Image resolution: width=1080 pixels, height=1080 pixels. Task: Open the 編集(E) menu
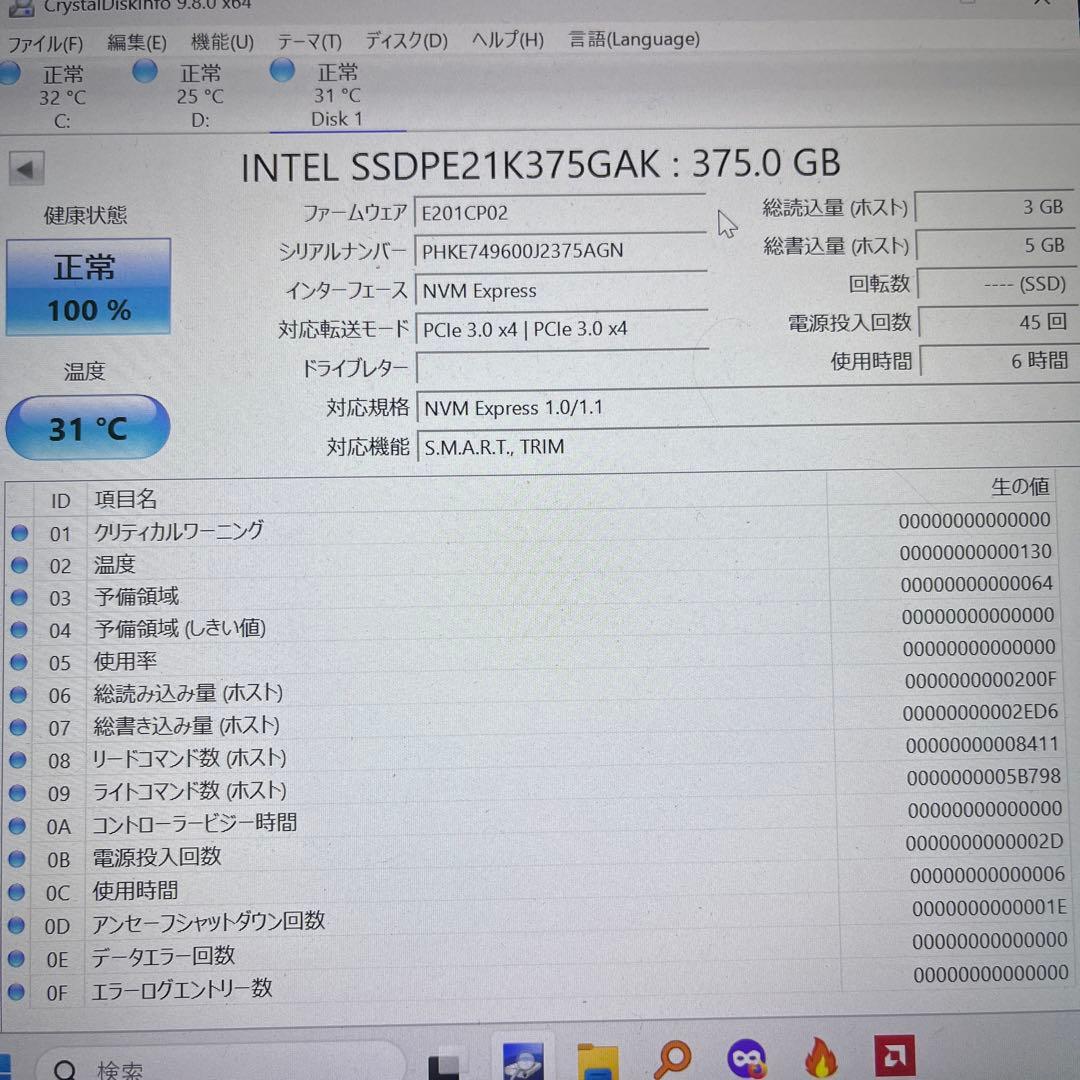[x=136, y=43]
